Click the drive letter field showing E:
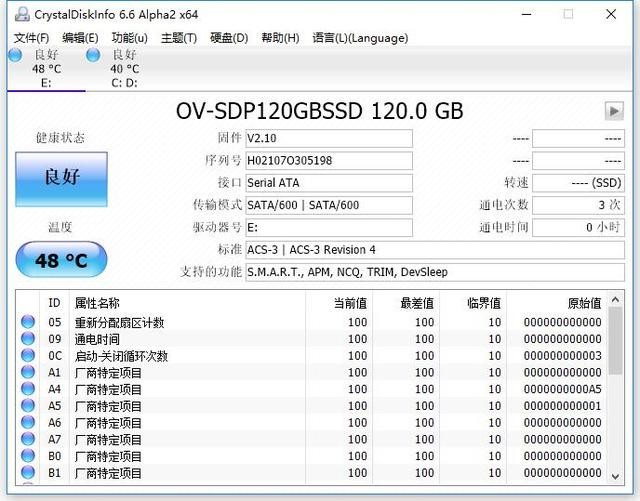The image size is (640, 501). (329, 227)
